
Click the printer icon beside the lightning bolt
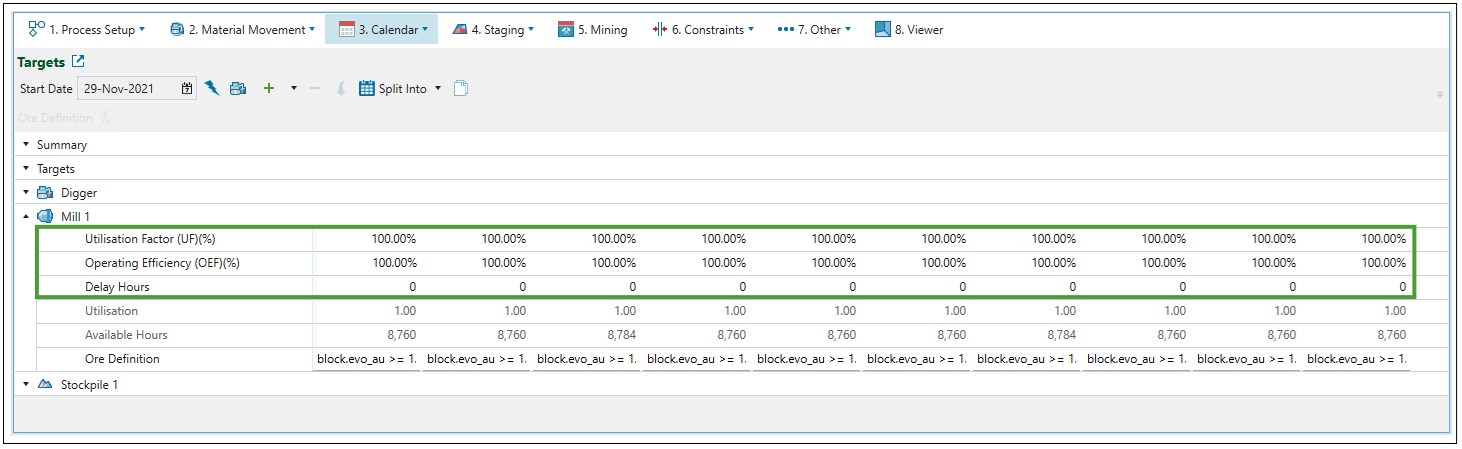click(238, 88)
